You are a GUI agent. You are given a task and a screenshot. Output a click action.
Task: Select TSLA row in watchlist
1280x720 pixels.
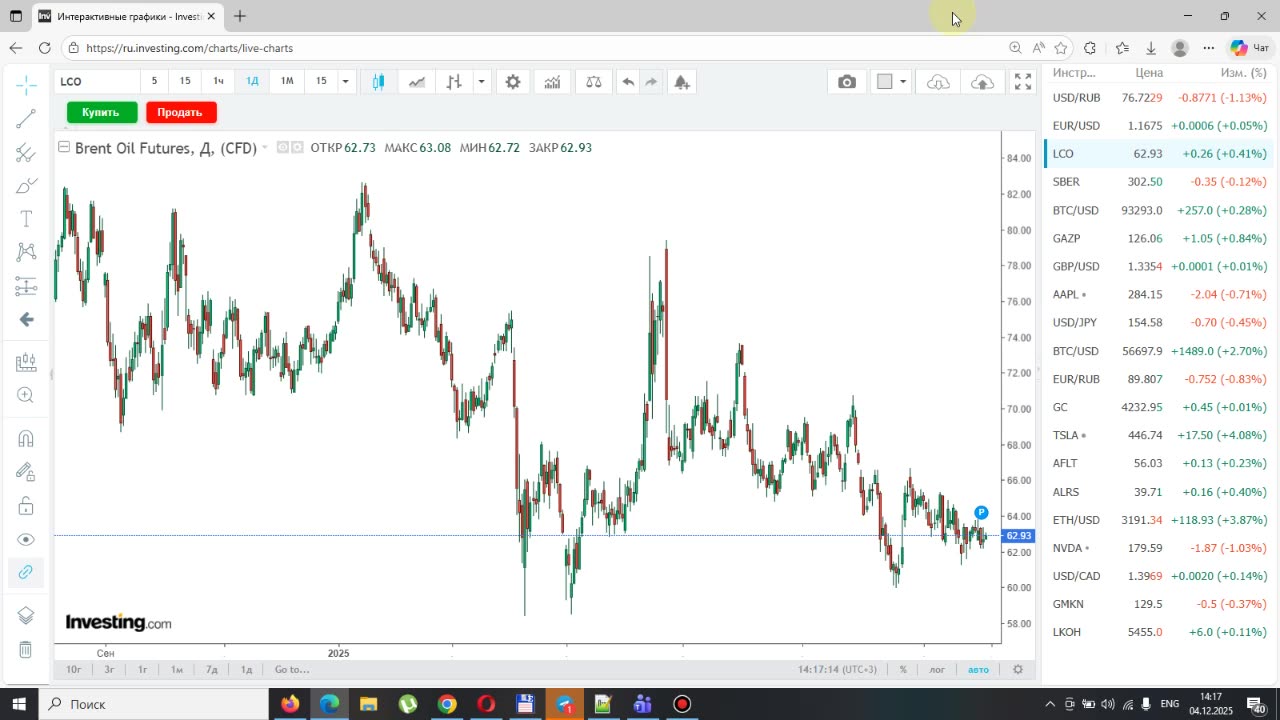[x=1158, y=436]
